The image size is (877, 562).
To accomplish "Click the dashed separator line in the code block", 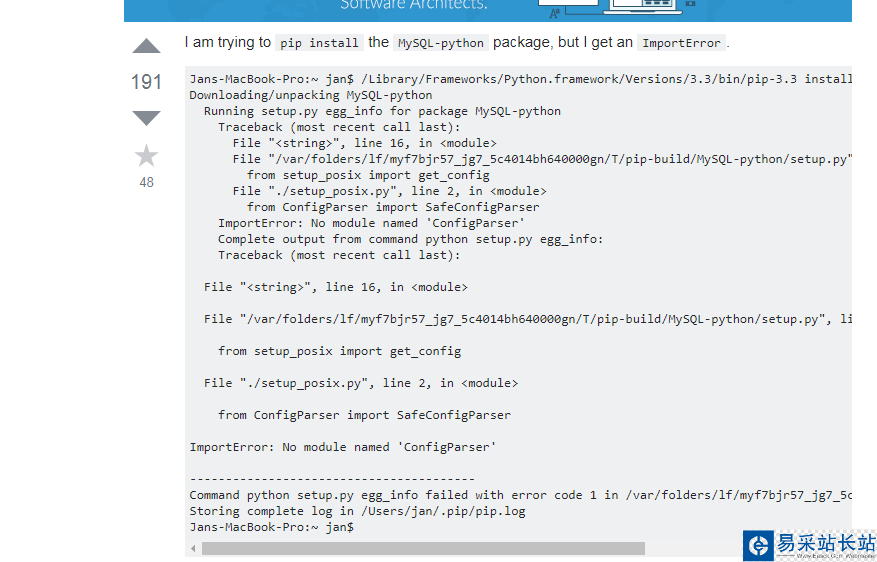I will point(332,479).
